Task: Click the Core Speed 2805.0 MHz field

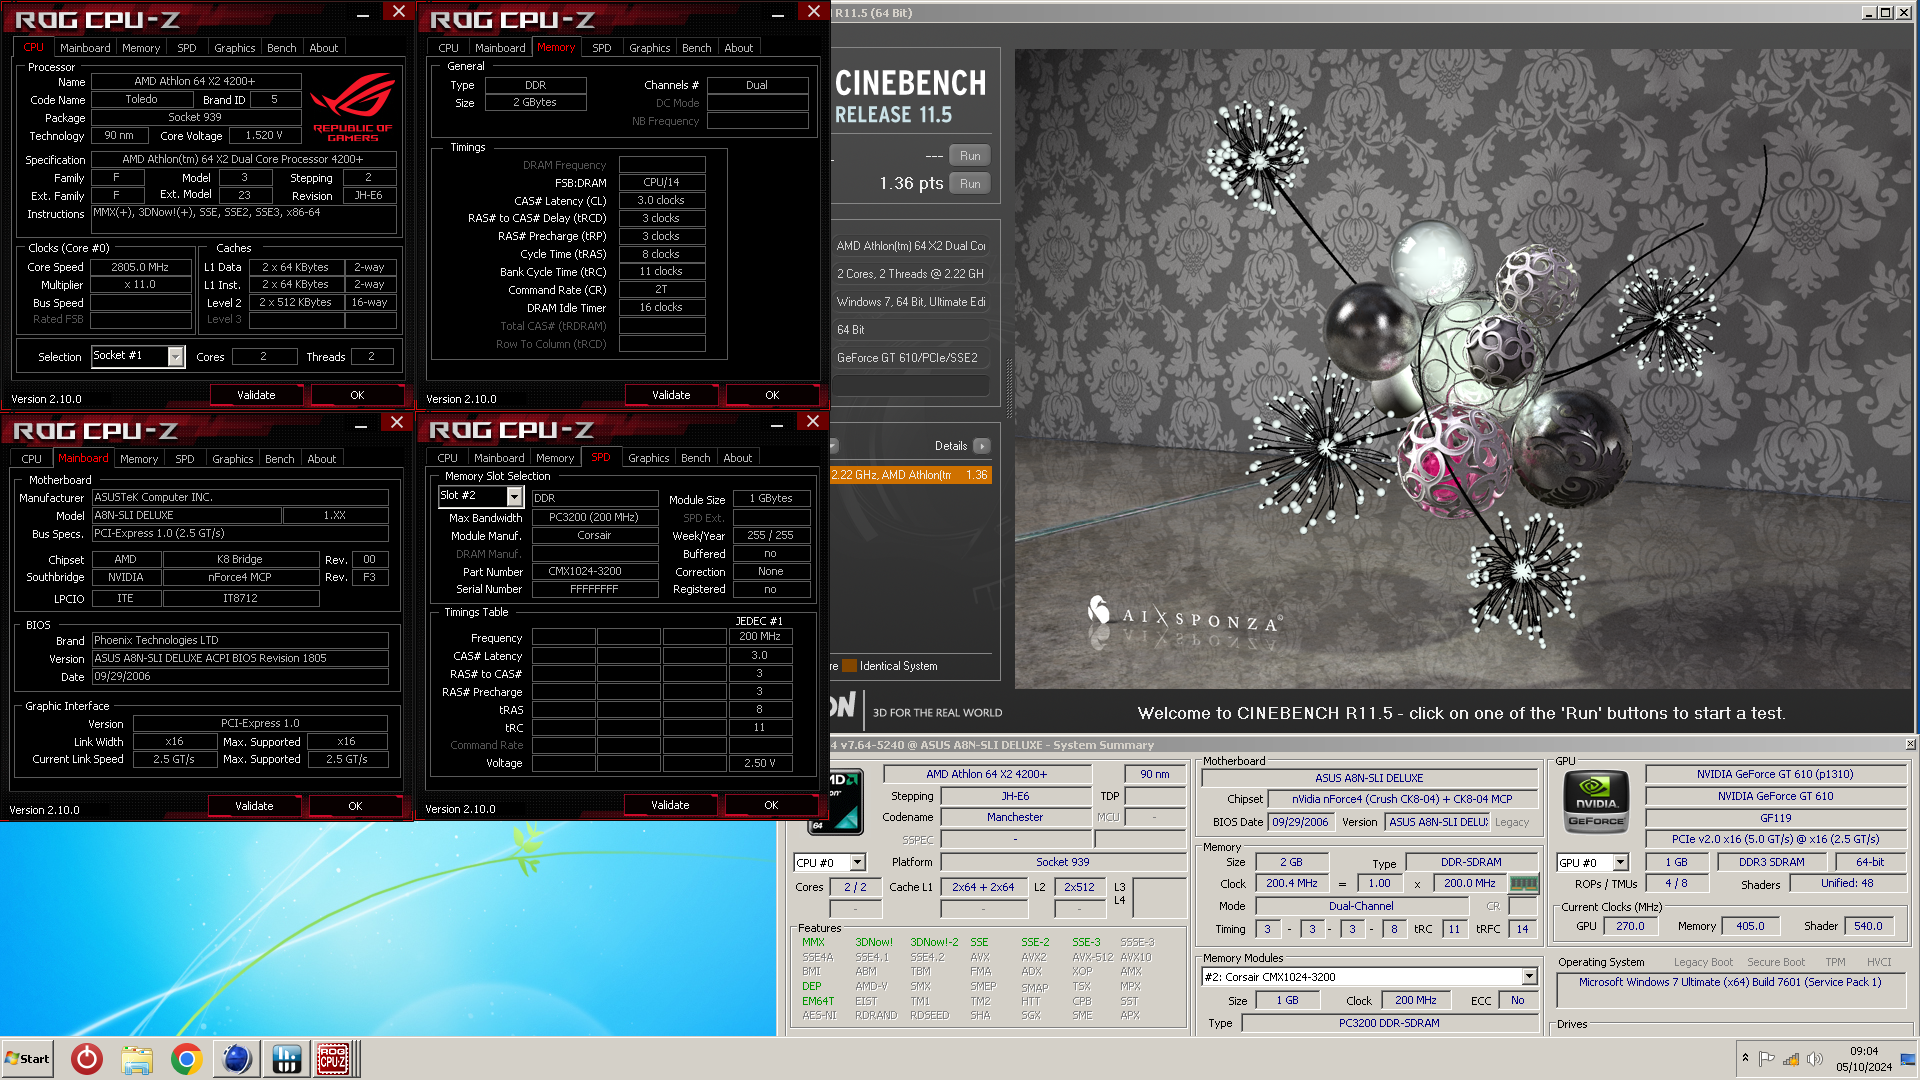Action: click(x=140, y=267)
